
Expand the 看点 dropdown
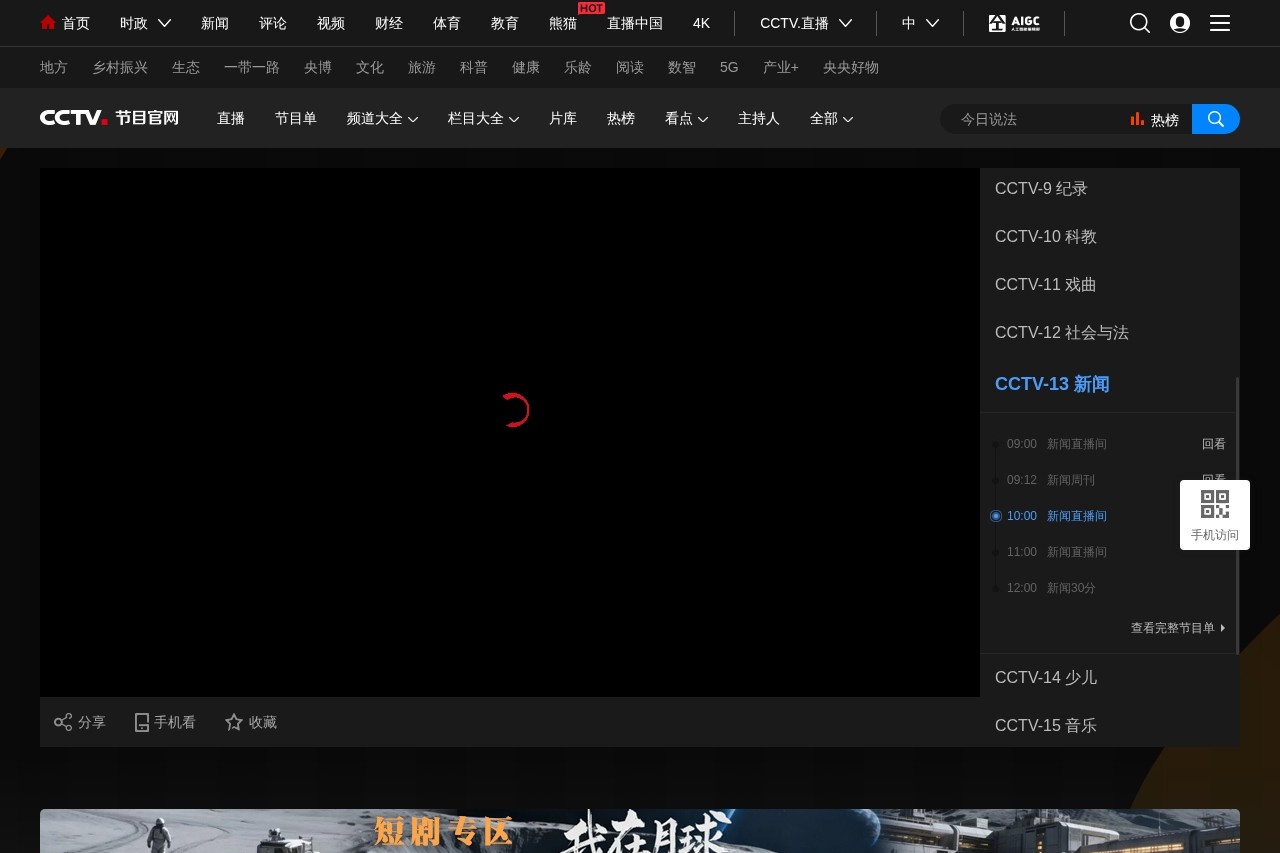tap(686, 118)
